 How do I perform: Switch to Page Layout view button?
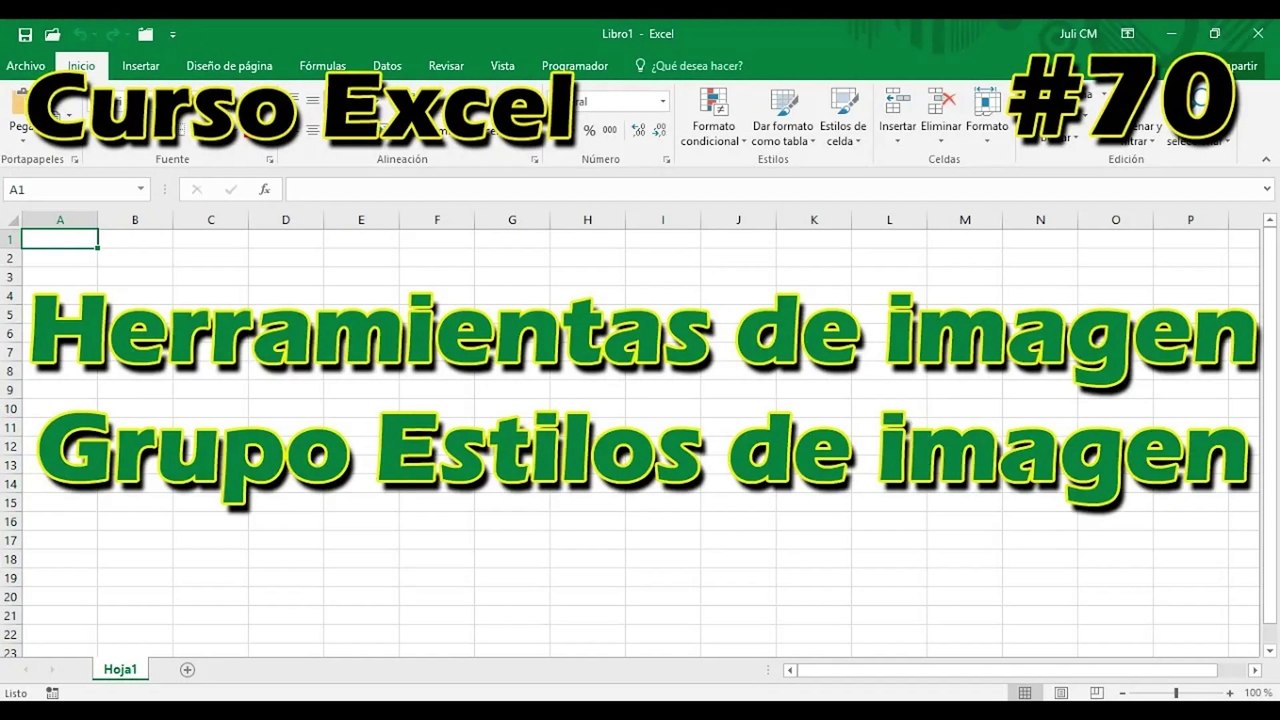[1061, 693]
